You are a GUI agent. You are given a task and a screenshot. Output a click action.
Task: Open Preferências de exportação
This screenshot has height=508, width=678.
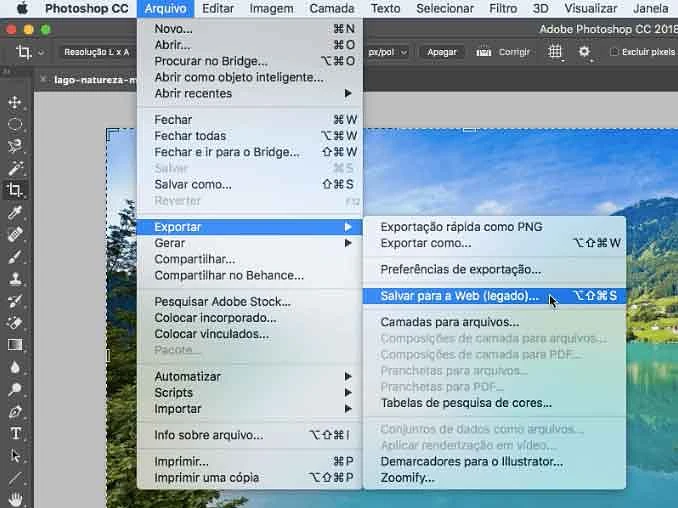(494, 269)
